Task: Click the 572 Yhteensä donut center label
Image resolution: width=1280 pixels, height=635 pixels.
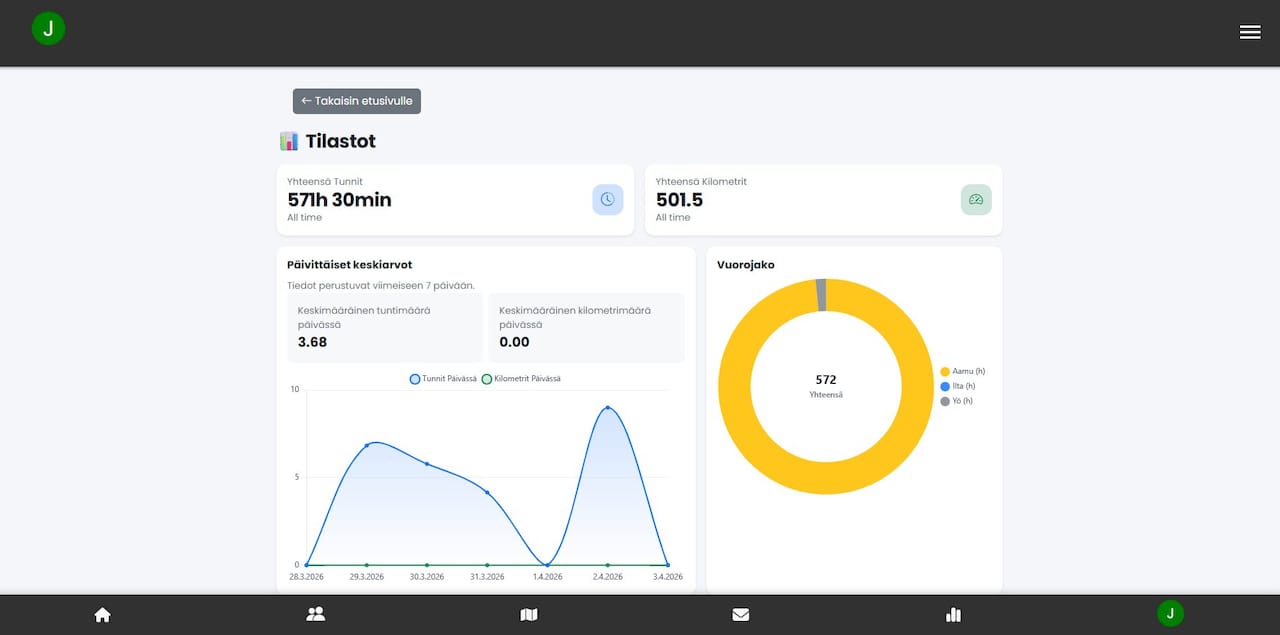Action: (x=826, y=386)
